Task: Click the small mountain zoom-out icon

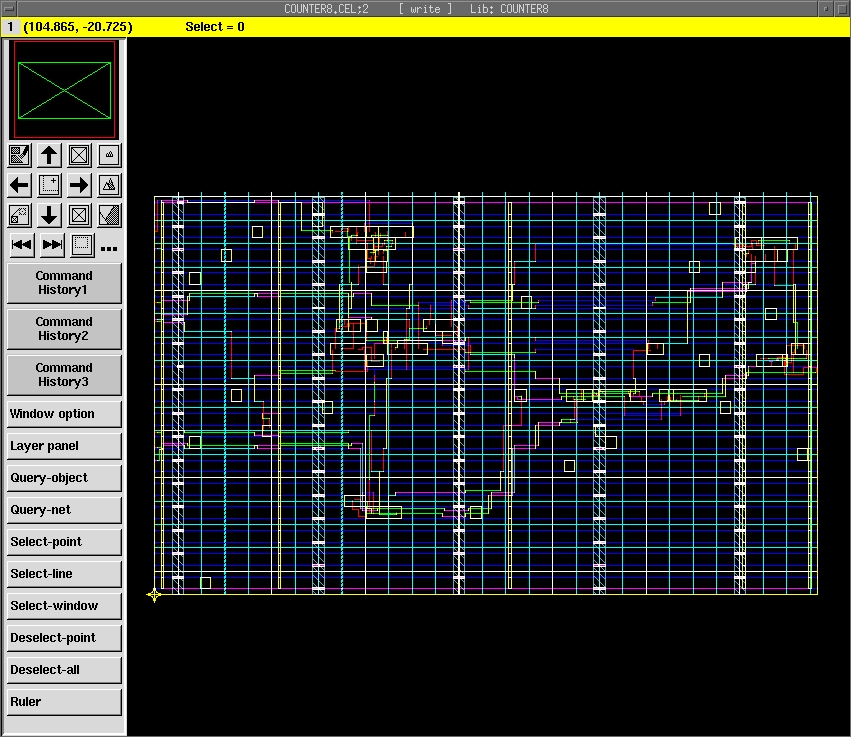Action: 109,155
